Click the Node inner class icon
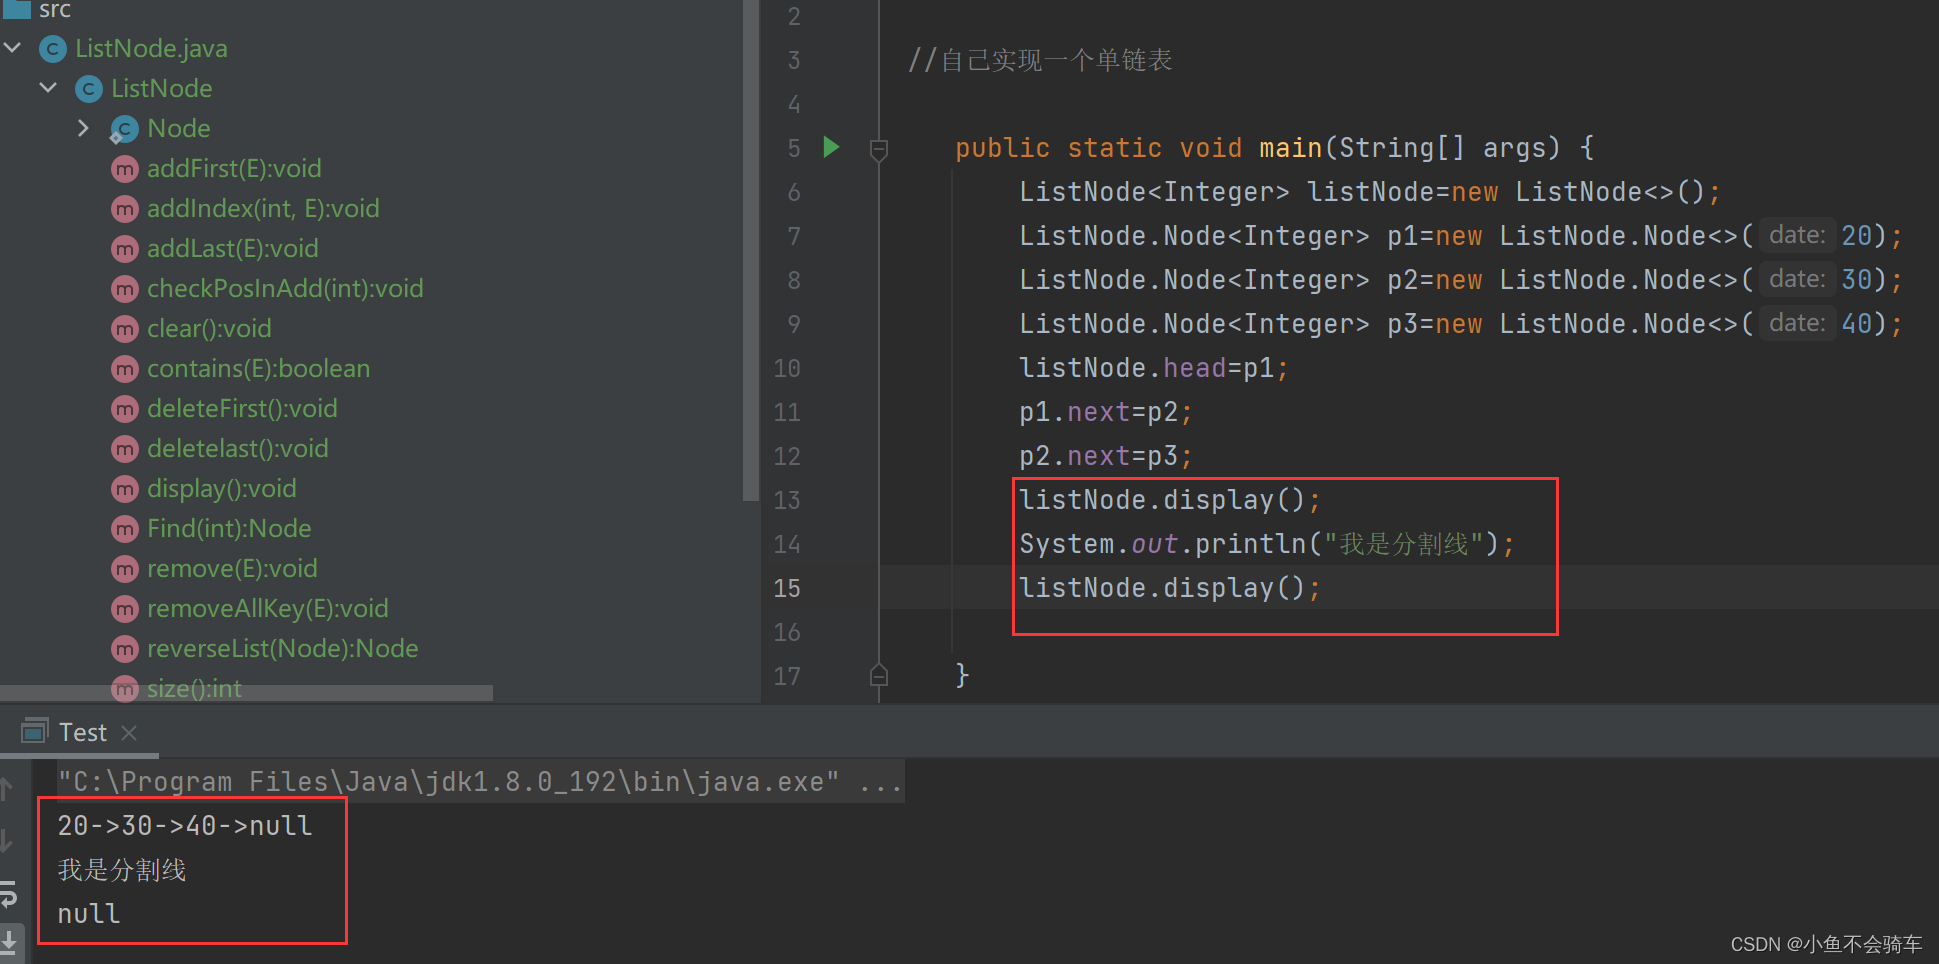The image size is (1939, 964). [124, 129]
